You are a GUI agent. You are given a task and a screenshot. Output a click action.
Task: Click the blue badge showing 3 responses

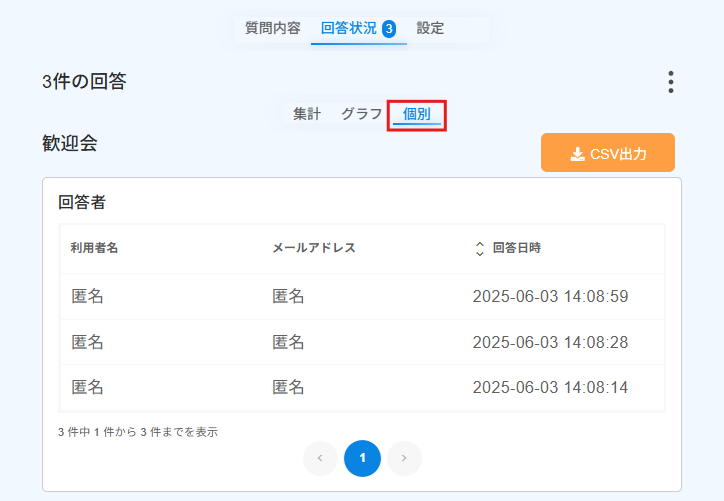coord(389,29)
